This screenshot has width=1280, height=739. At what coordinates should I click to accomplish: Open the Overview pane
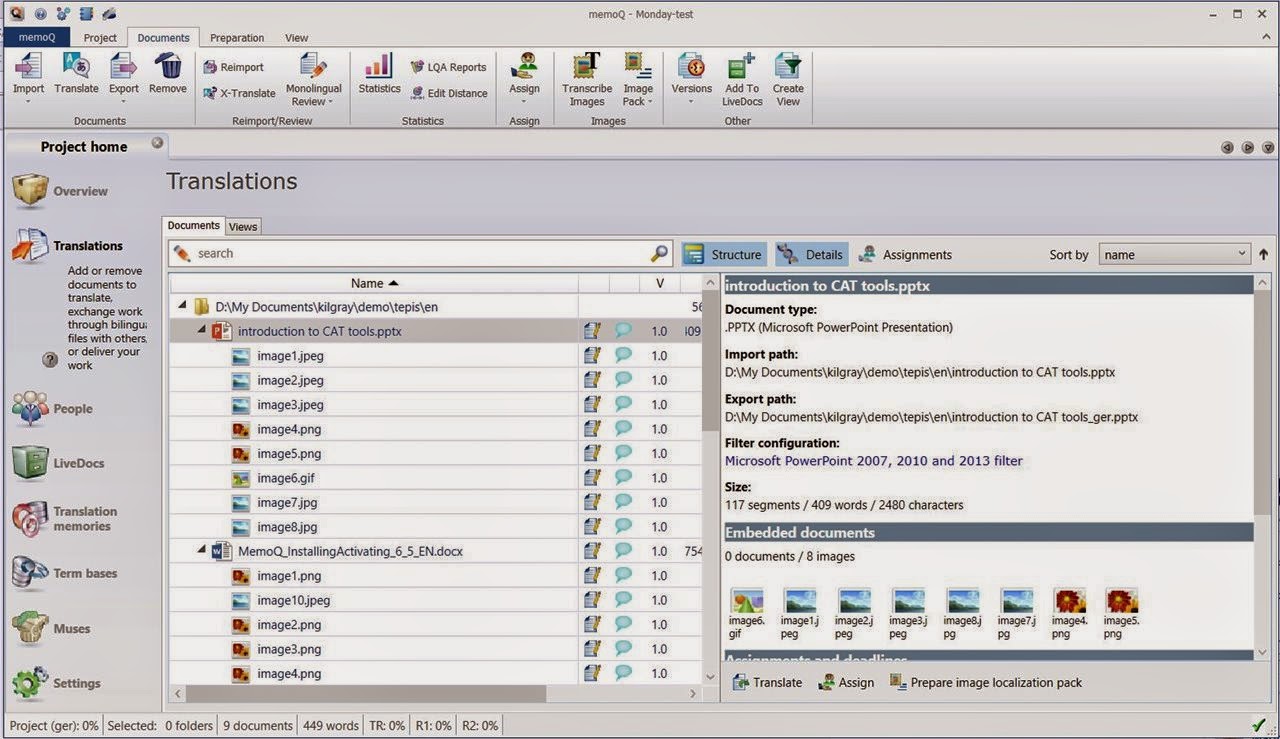[60, 191]
